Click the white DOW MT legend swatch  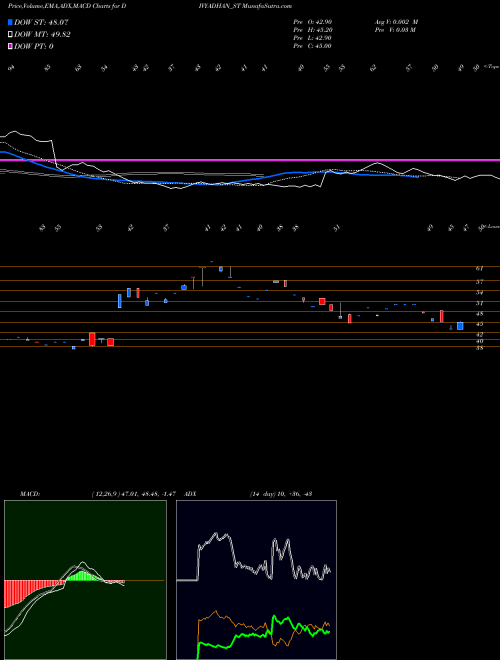point(10,35)
